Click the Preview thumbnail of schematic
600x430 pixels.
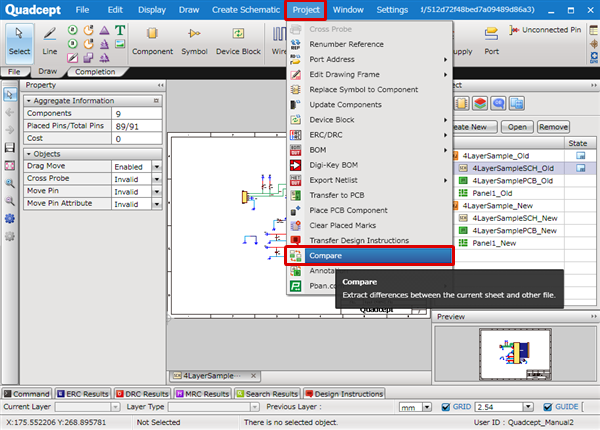coord(515,354)
